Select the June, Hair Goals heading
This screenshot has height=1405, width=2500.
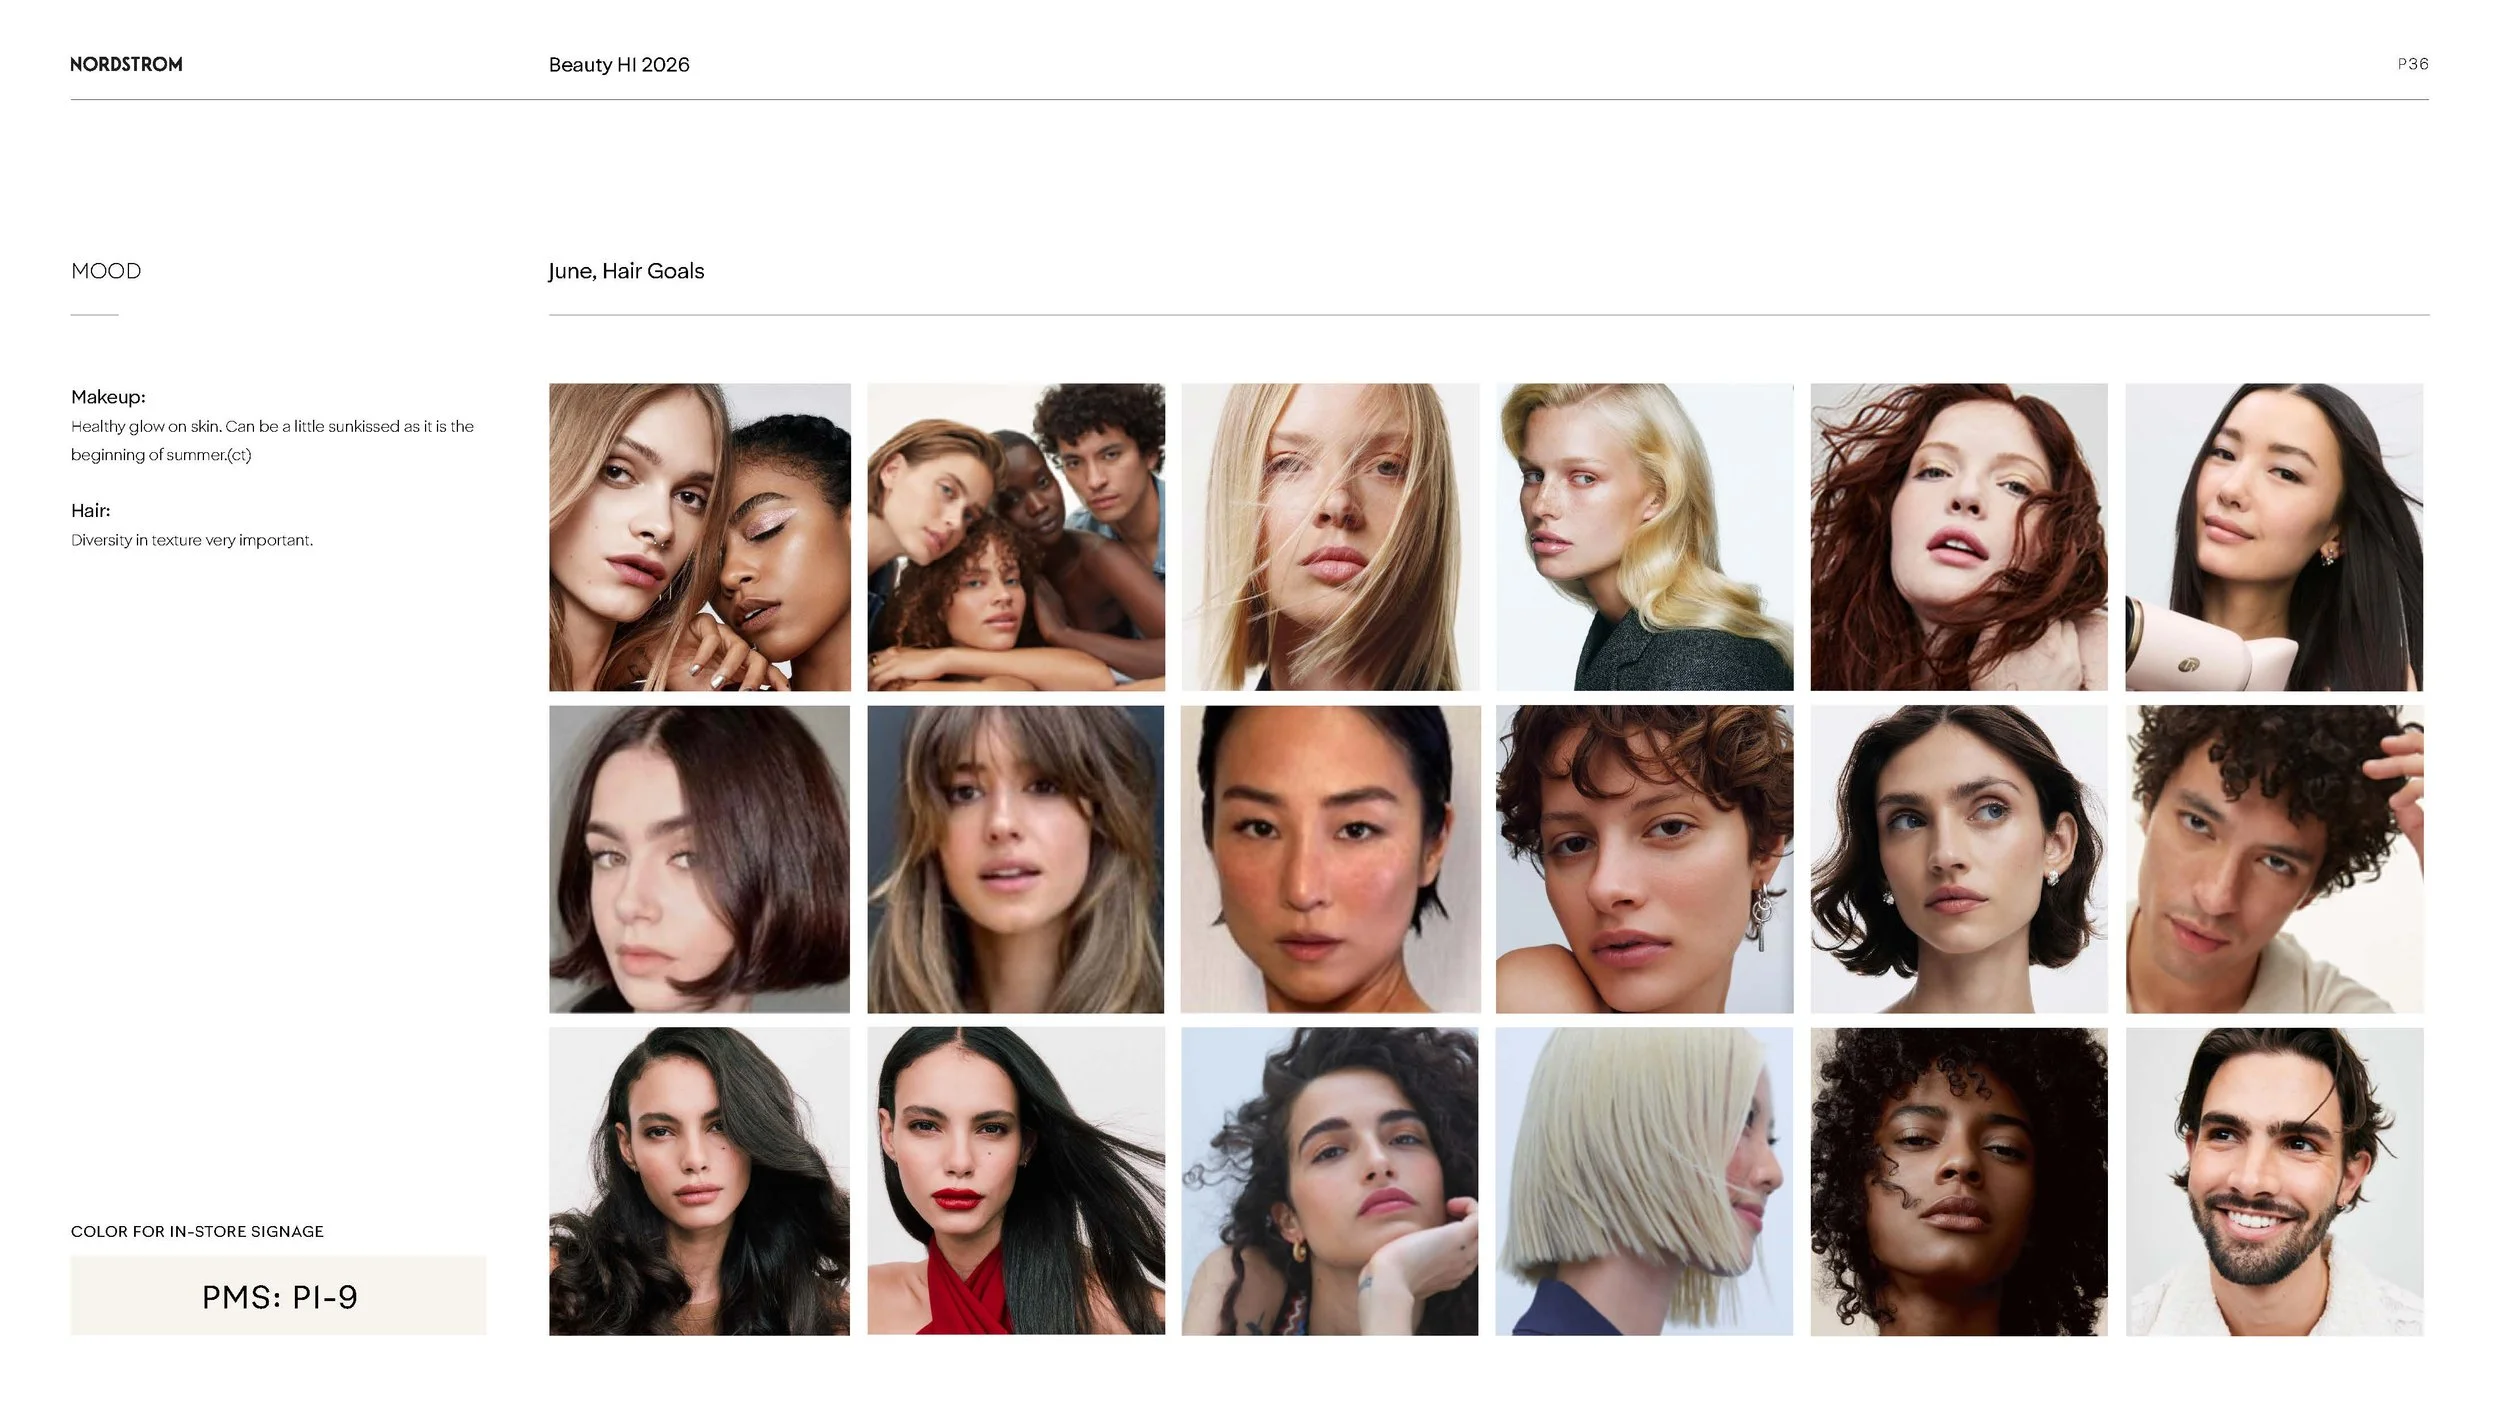click(626, 271)
